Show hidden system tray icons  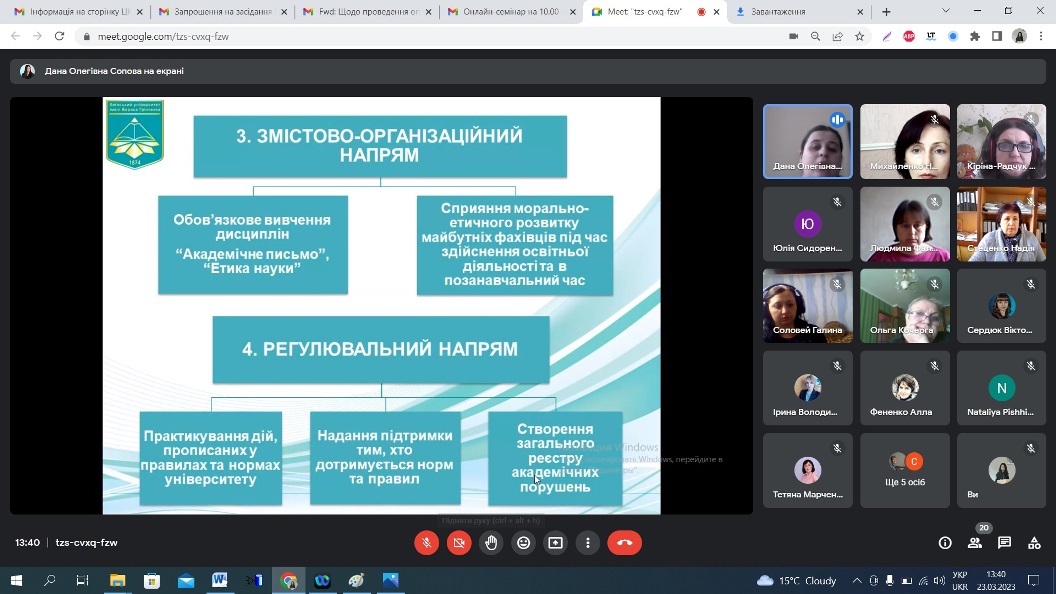pos(857,581)
